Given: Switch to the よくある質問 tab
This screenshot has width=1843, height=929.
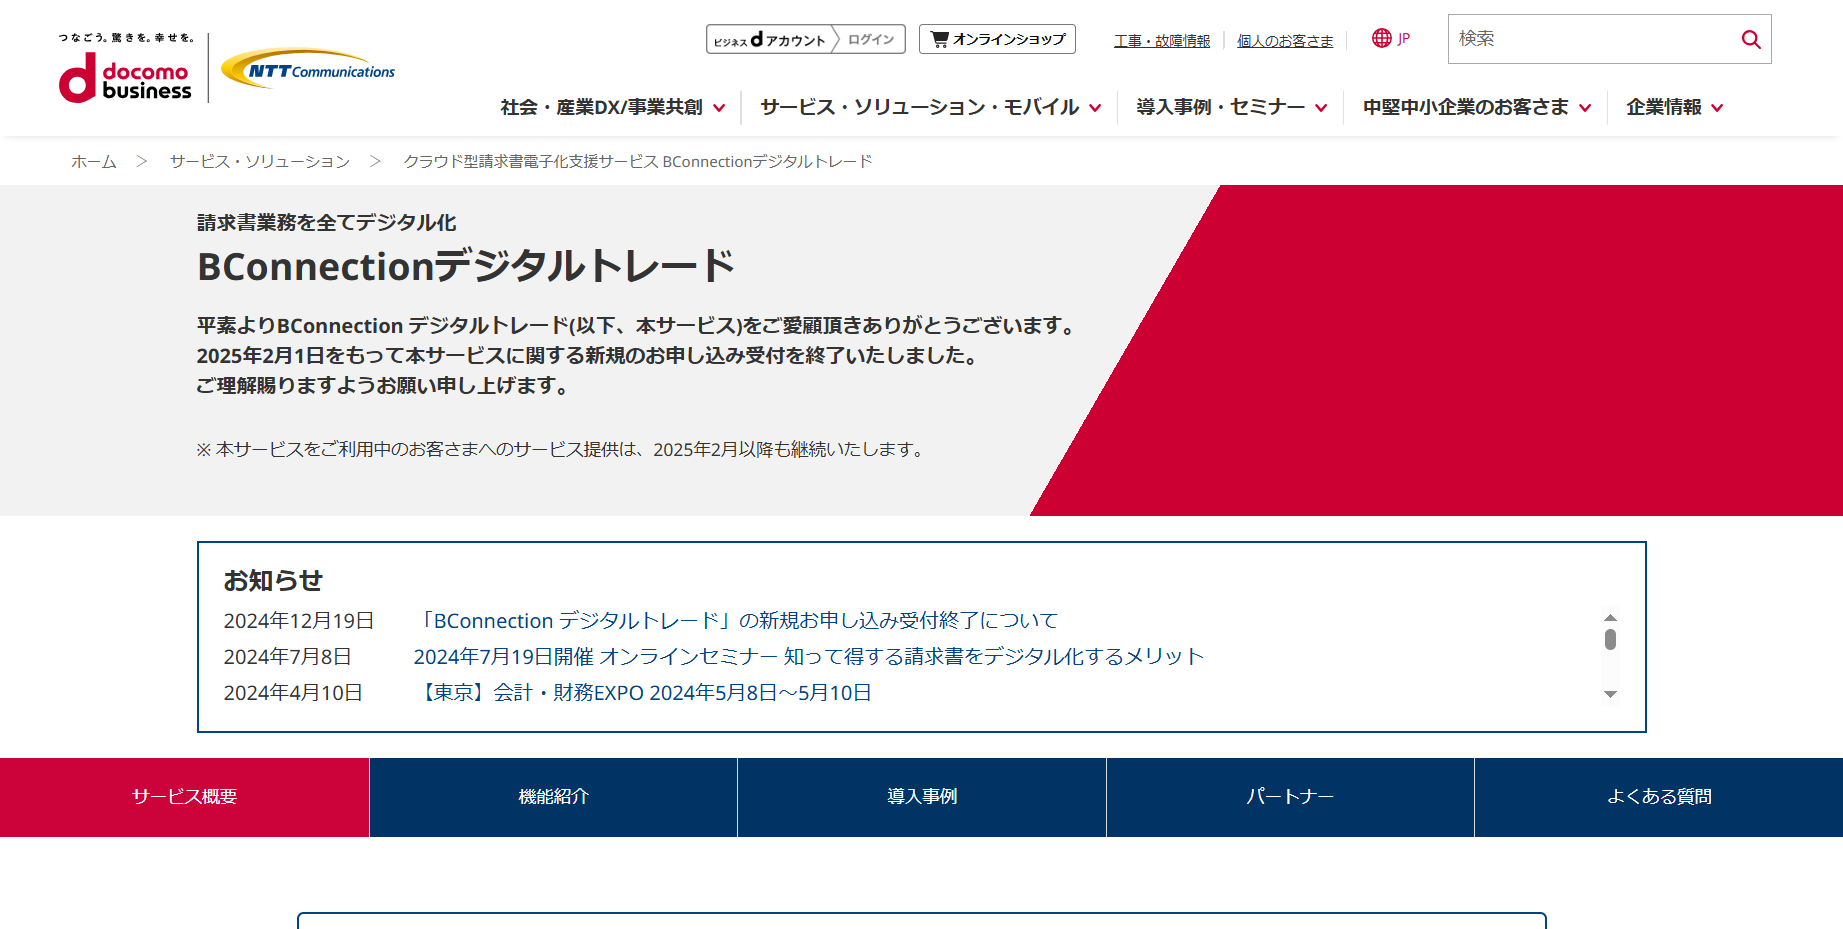Looking at the screenshot, I should 1659,797.
